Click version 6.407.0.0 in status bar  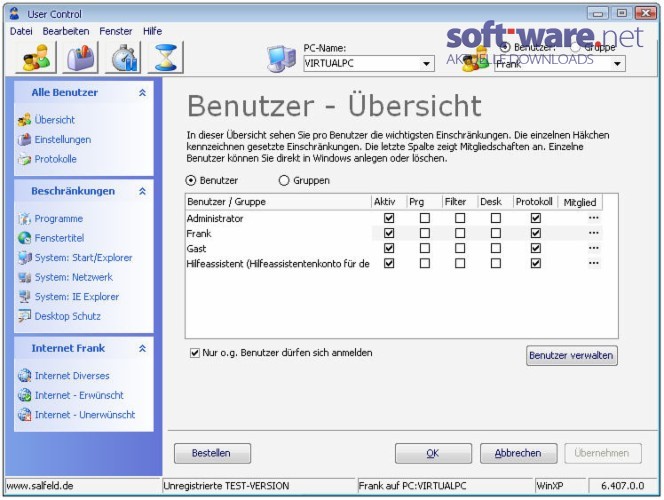pyautogui.click(x=622, y=486)
